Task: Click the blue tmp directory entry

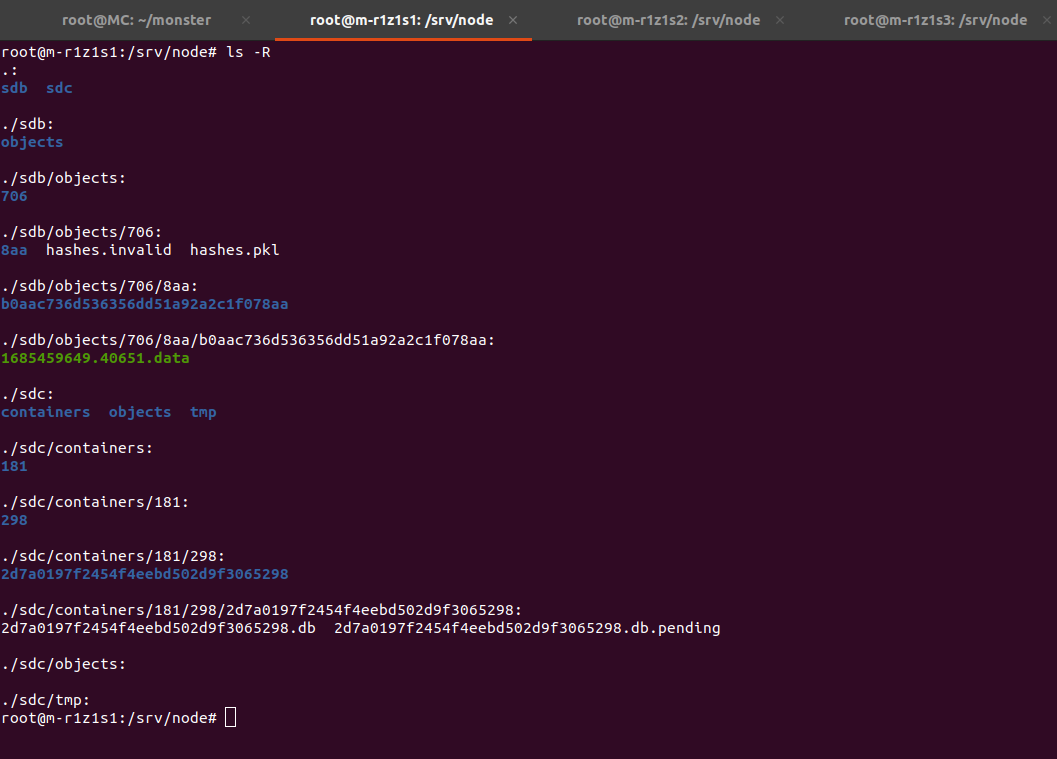Action: pos(203,412)
